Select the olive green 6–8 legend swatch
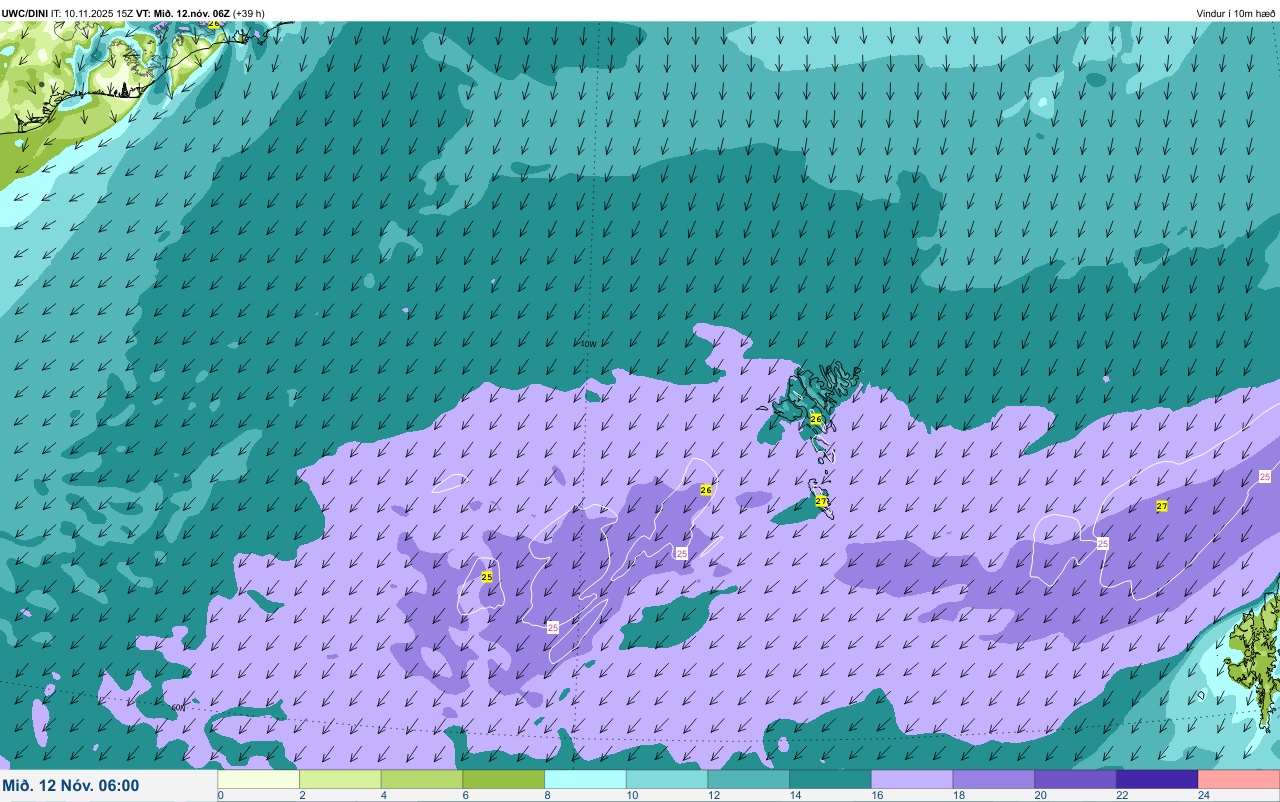This screenshot has width=1280, height=802. 503,779
